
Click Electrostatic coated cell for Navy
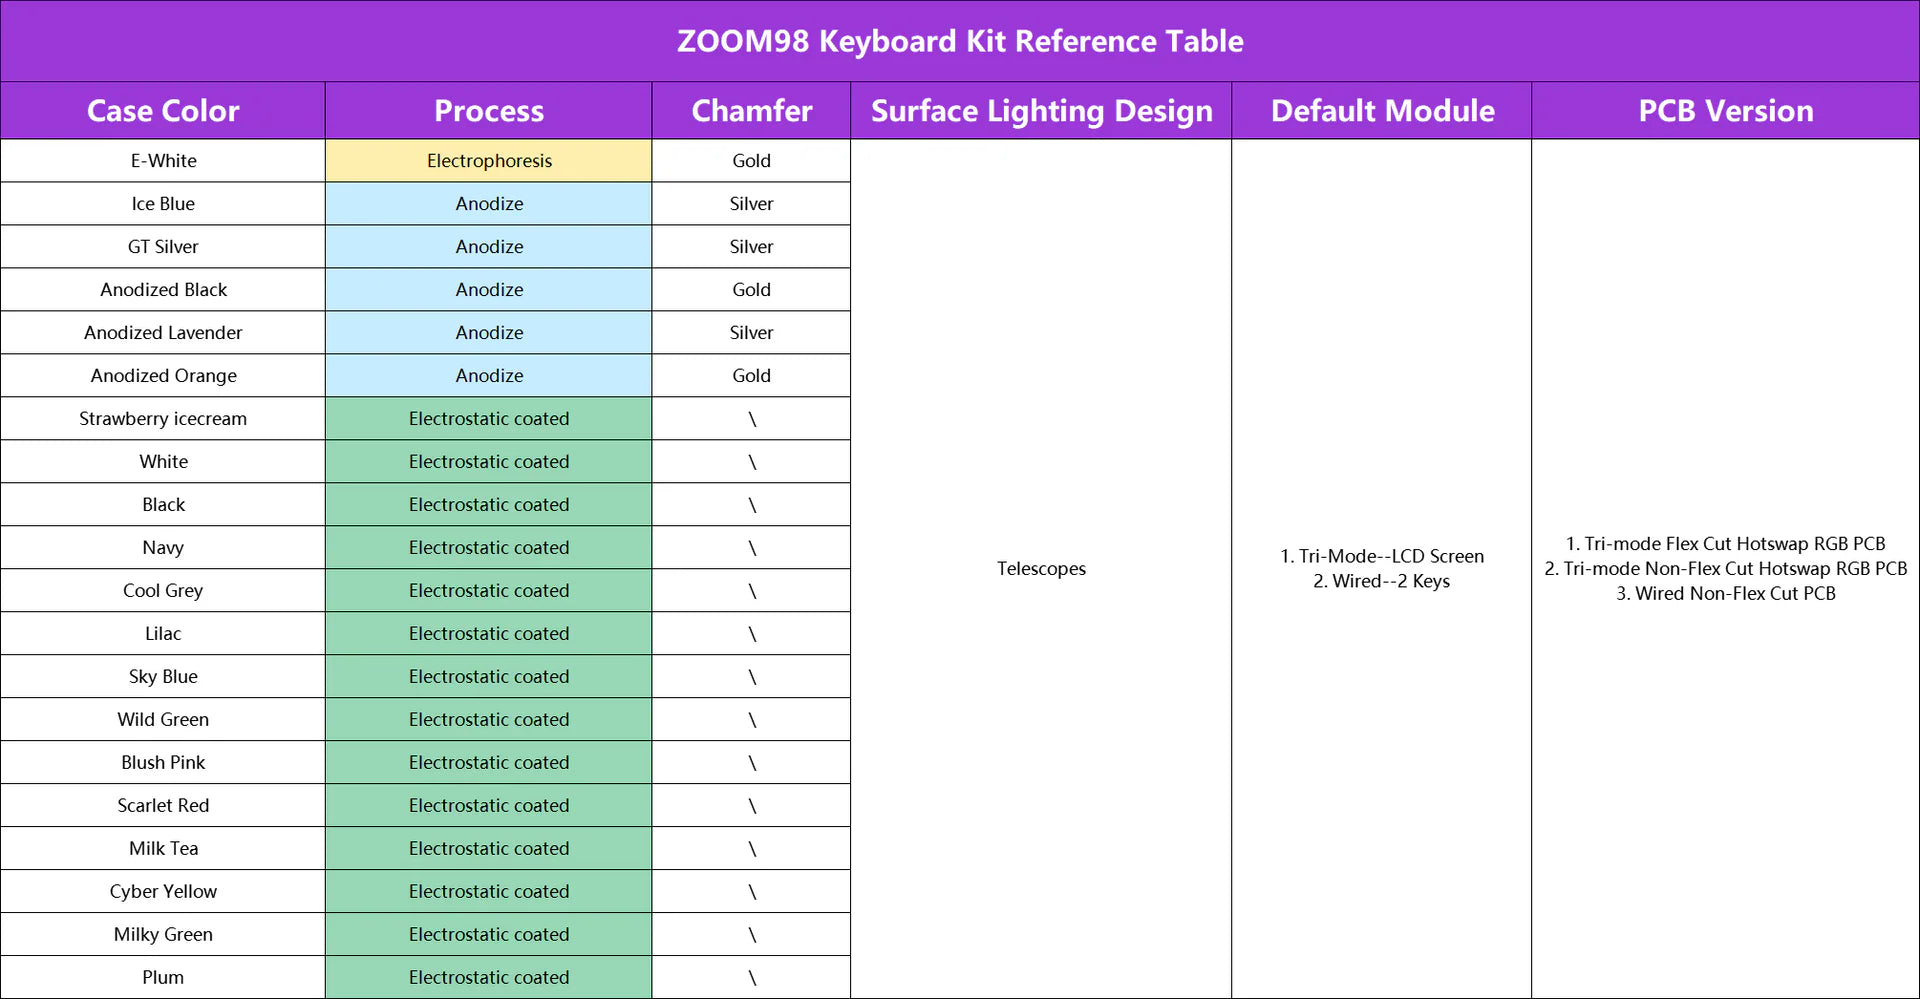coord(489,548)
